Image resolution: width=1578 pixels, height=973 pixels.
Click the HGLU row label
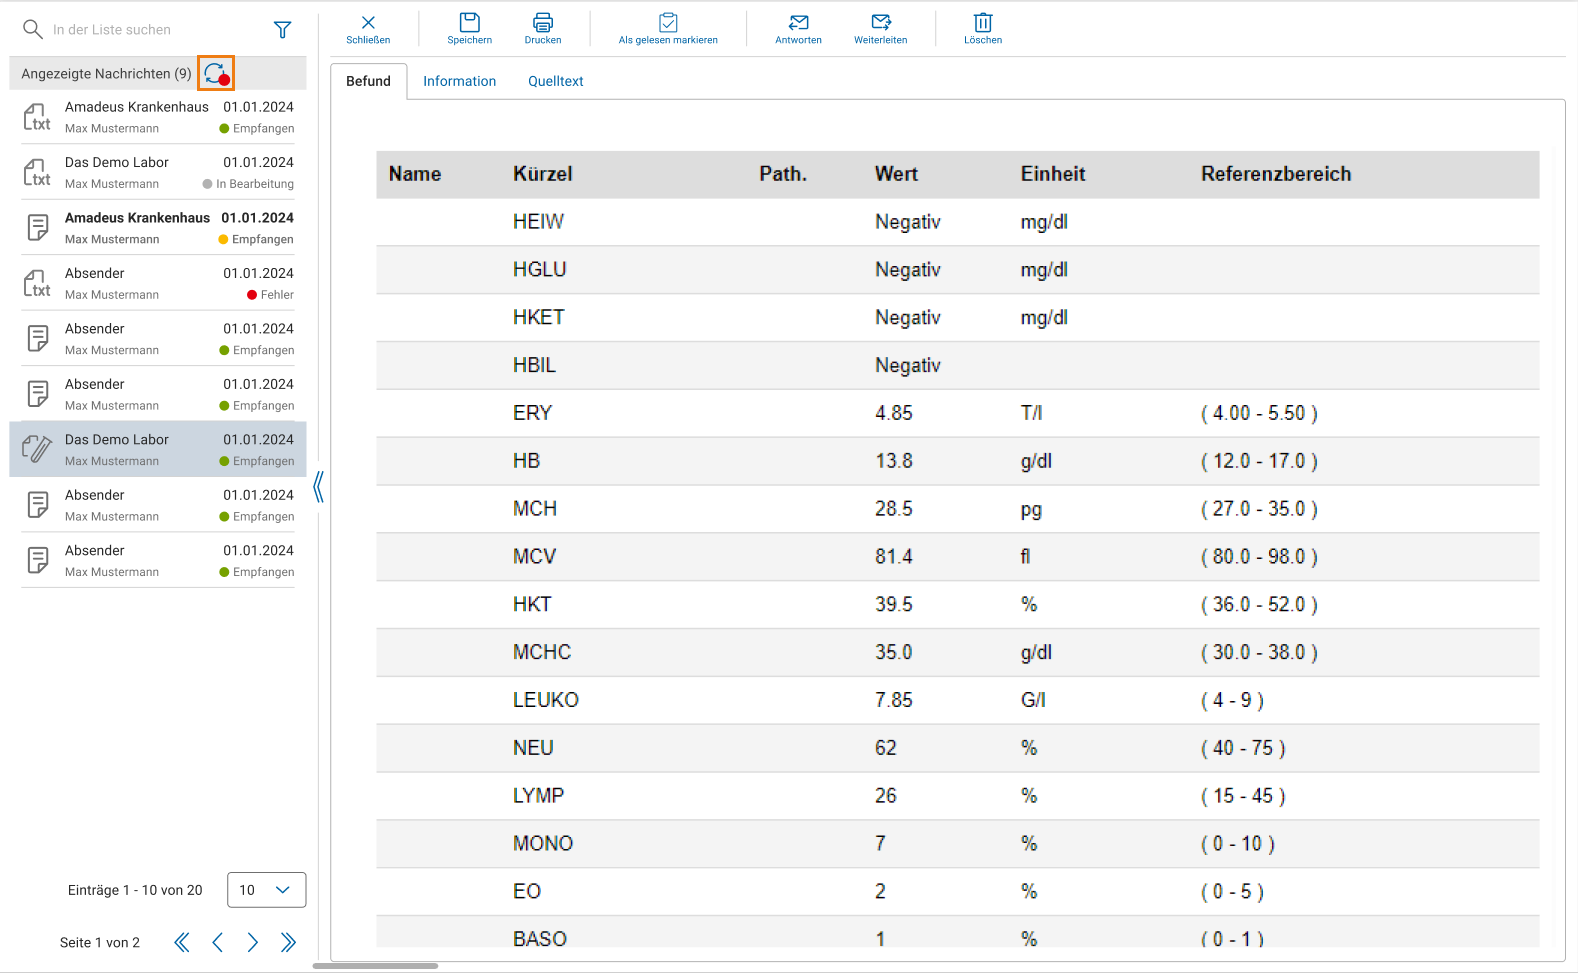(540, 270)
